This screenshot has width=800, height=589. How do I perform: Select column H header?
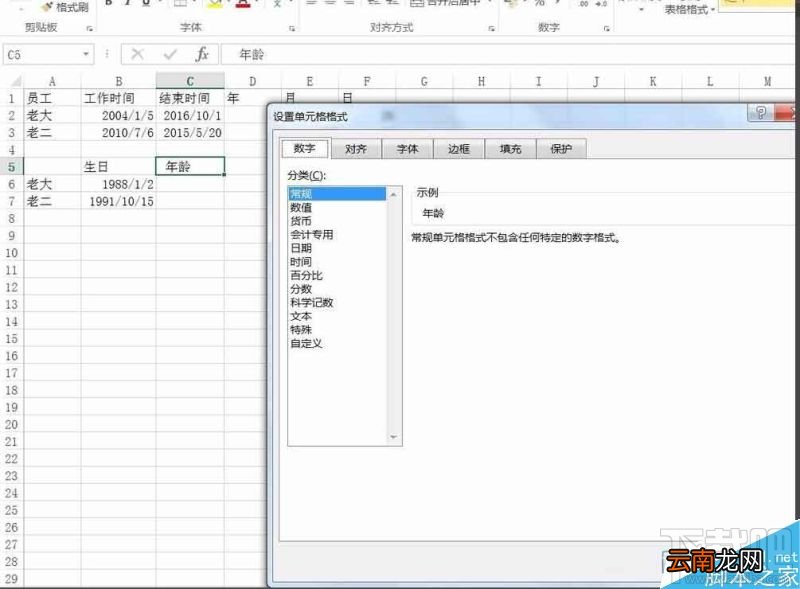(481, 81)
